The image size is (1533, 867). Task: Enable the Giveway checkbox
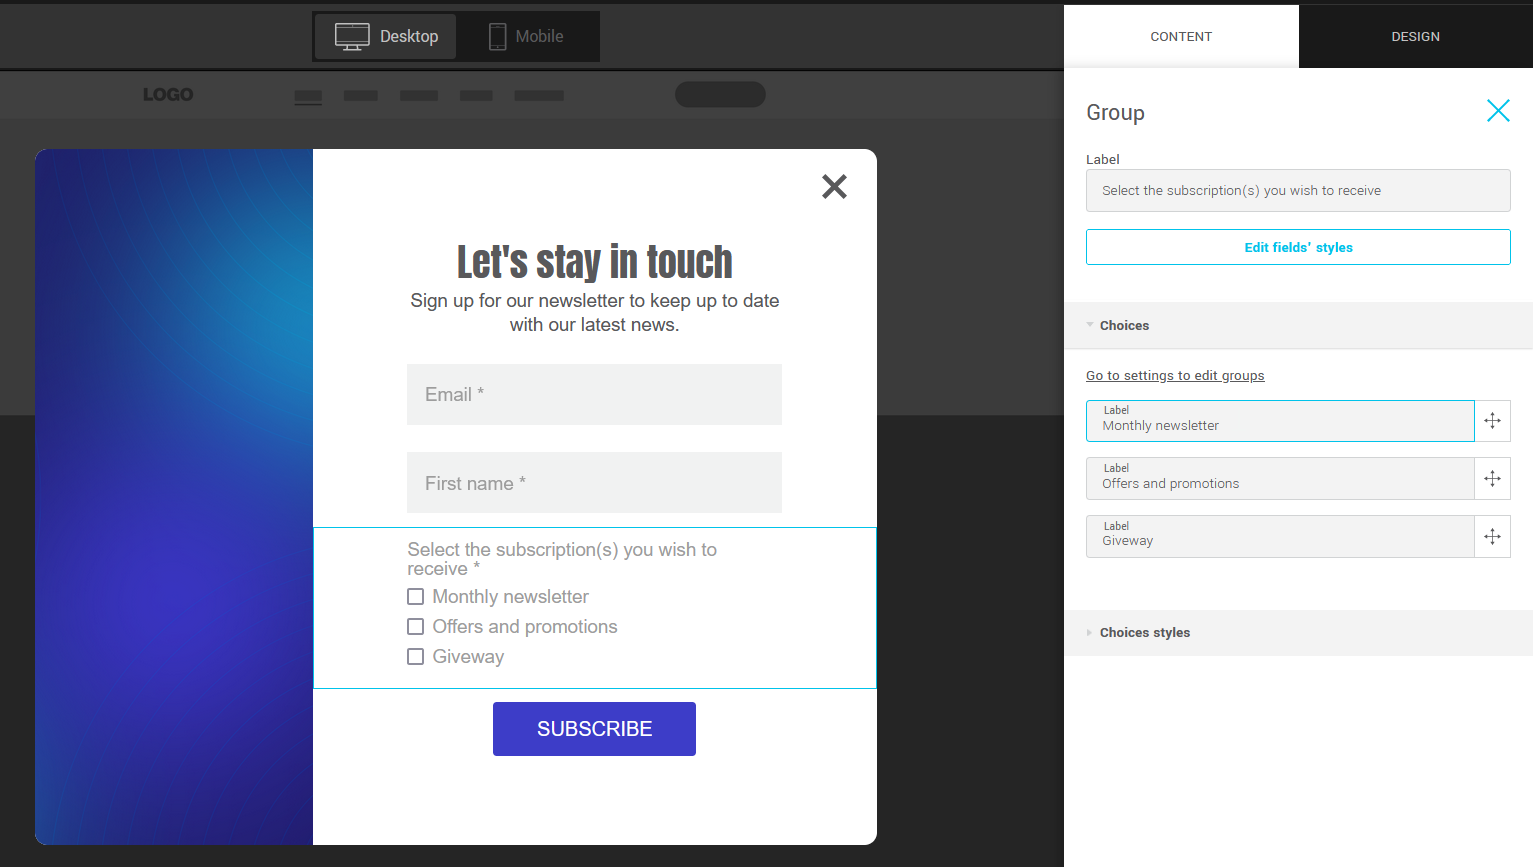[x=416, y=657]
